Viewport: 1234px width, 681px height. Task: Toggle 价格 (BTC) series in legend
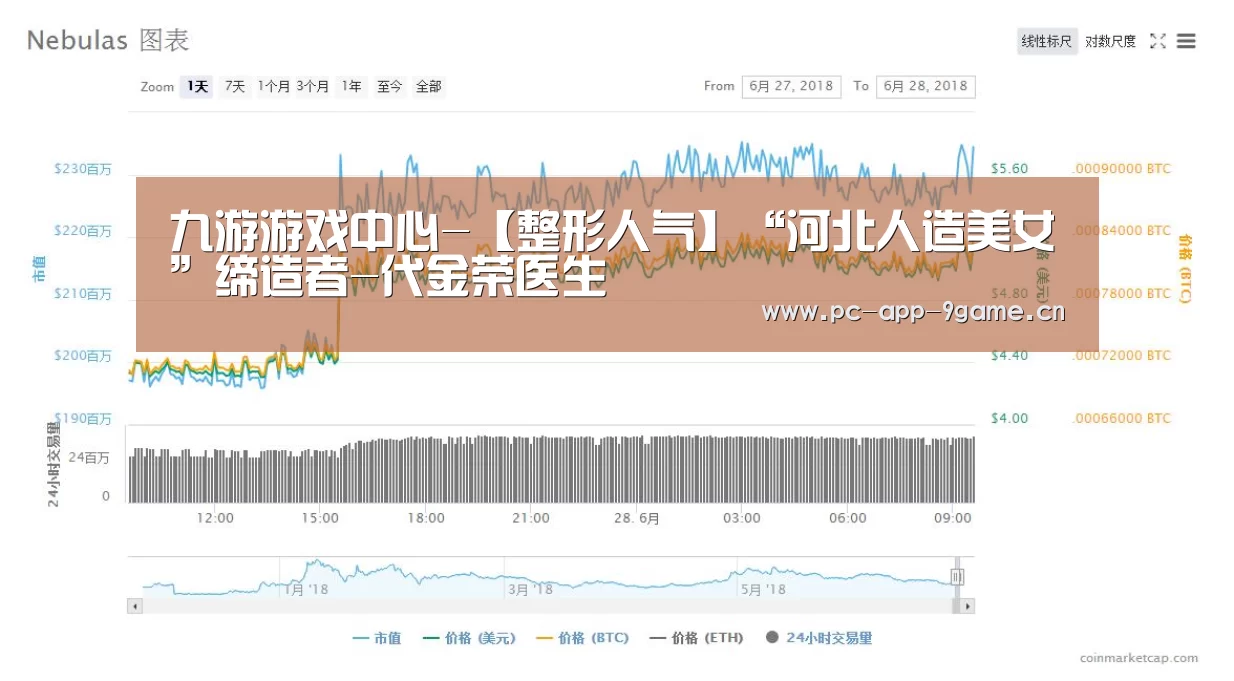(583, 637)
